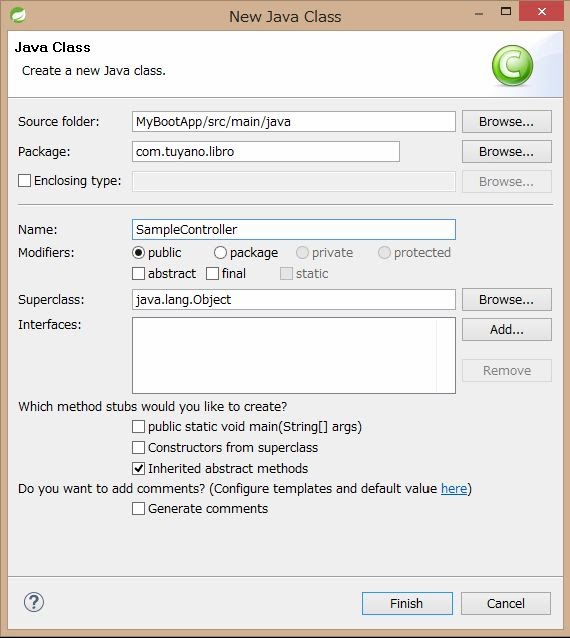Open the templates configuration 'here' link
The image size is (570, 638).
click(454, 488)
